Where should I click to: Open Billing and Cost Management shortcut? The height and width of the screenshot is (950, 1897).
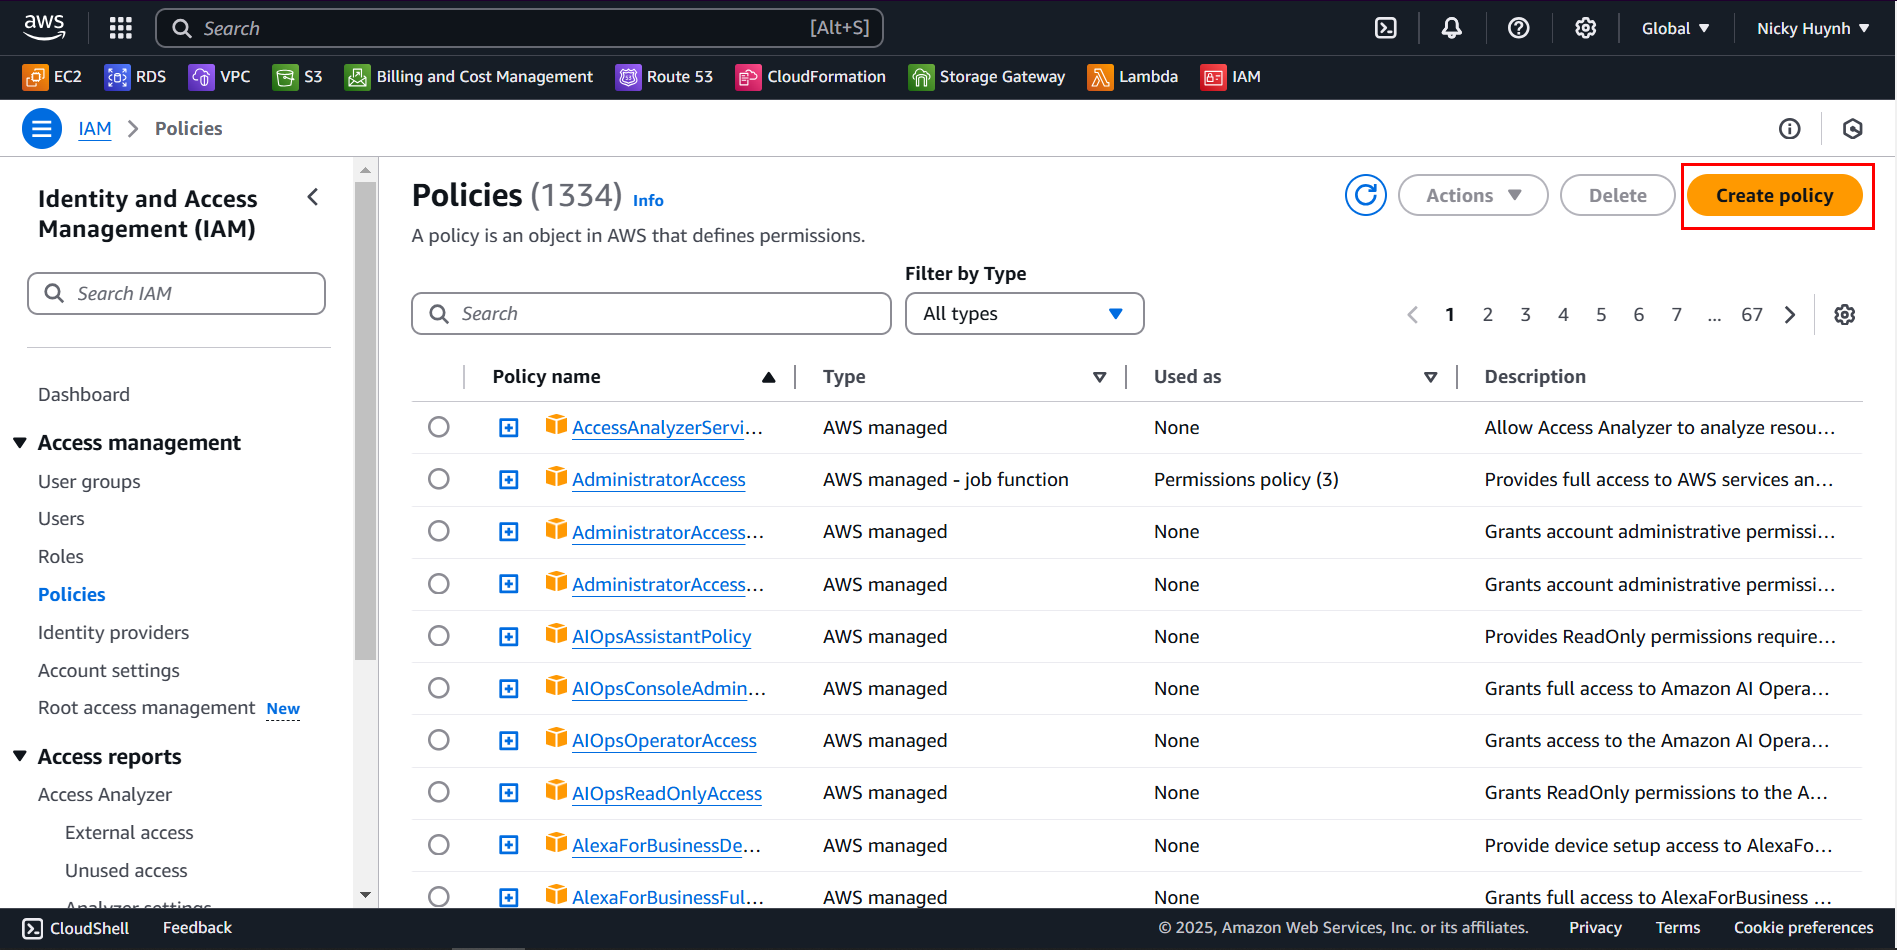pos(469,77)
